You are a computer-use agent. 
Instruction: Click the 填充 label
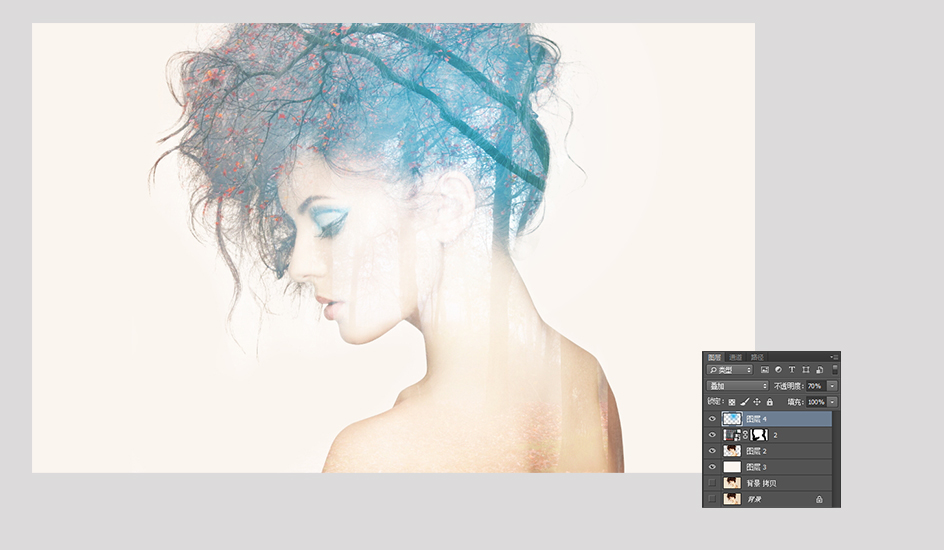tap(795, 402)
